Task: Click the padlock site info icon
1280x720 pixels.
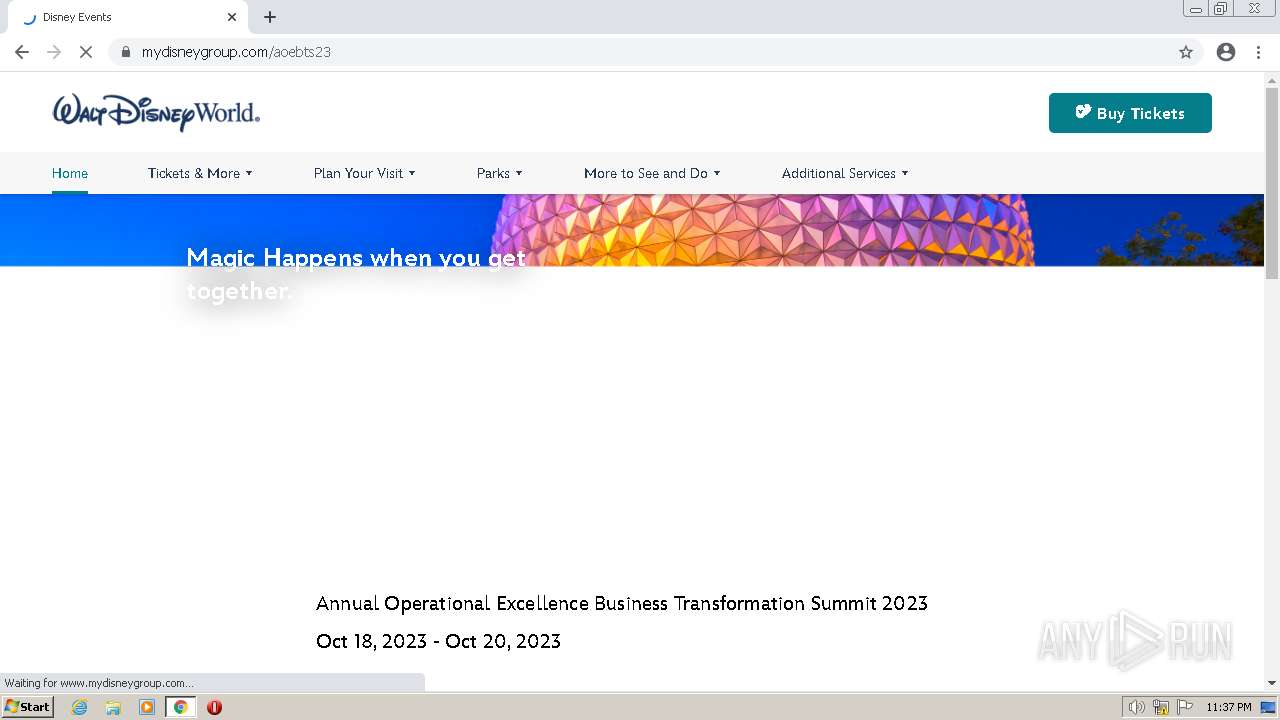Action: point(125,52)
